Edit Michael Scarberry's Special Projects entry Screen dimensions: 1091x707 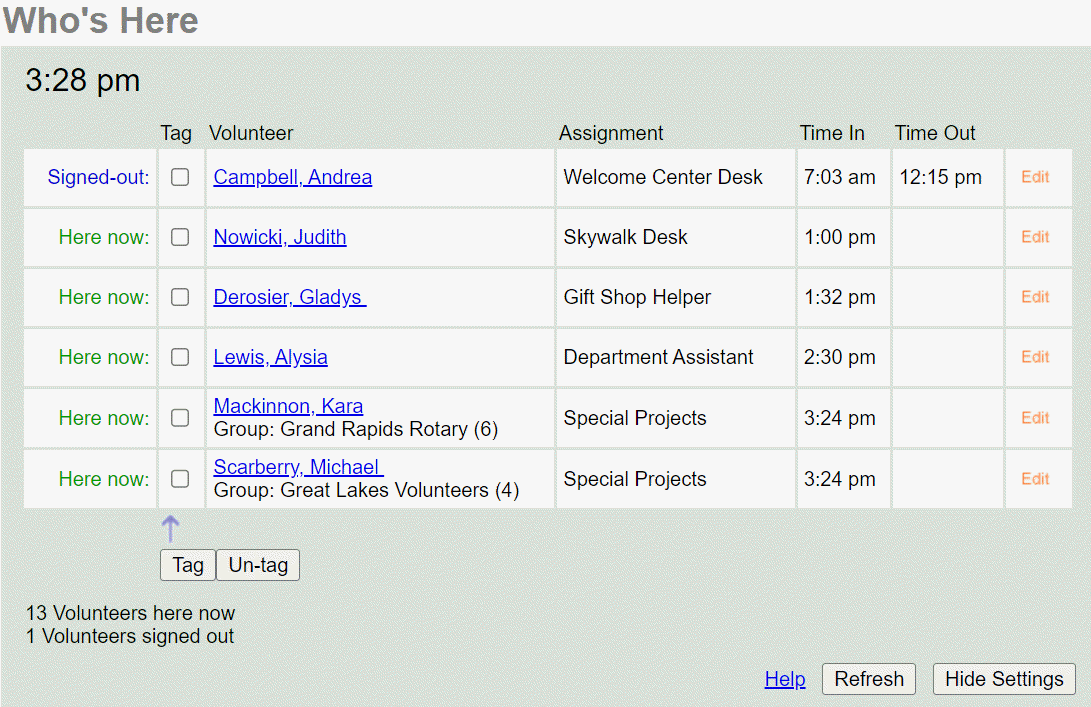click(x=1038, y=478)
